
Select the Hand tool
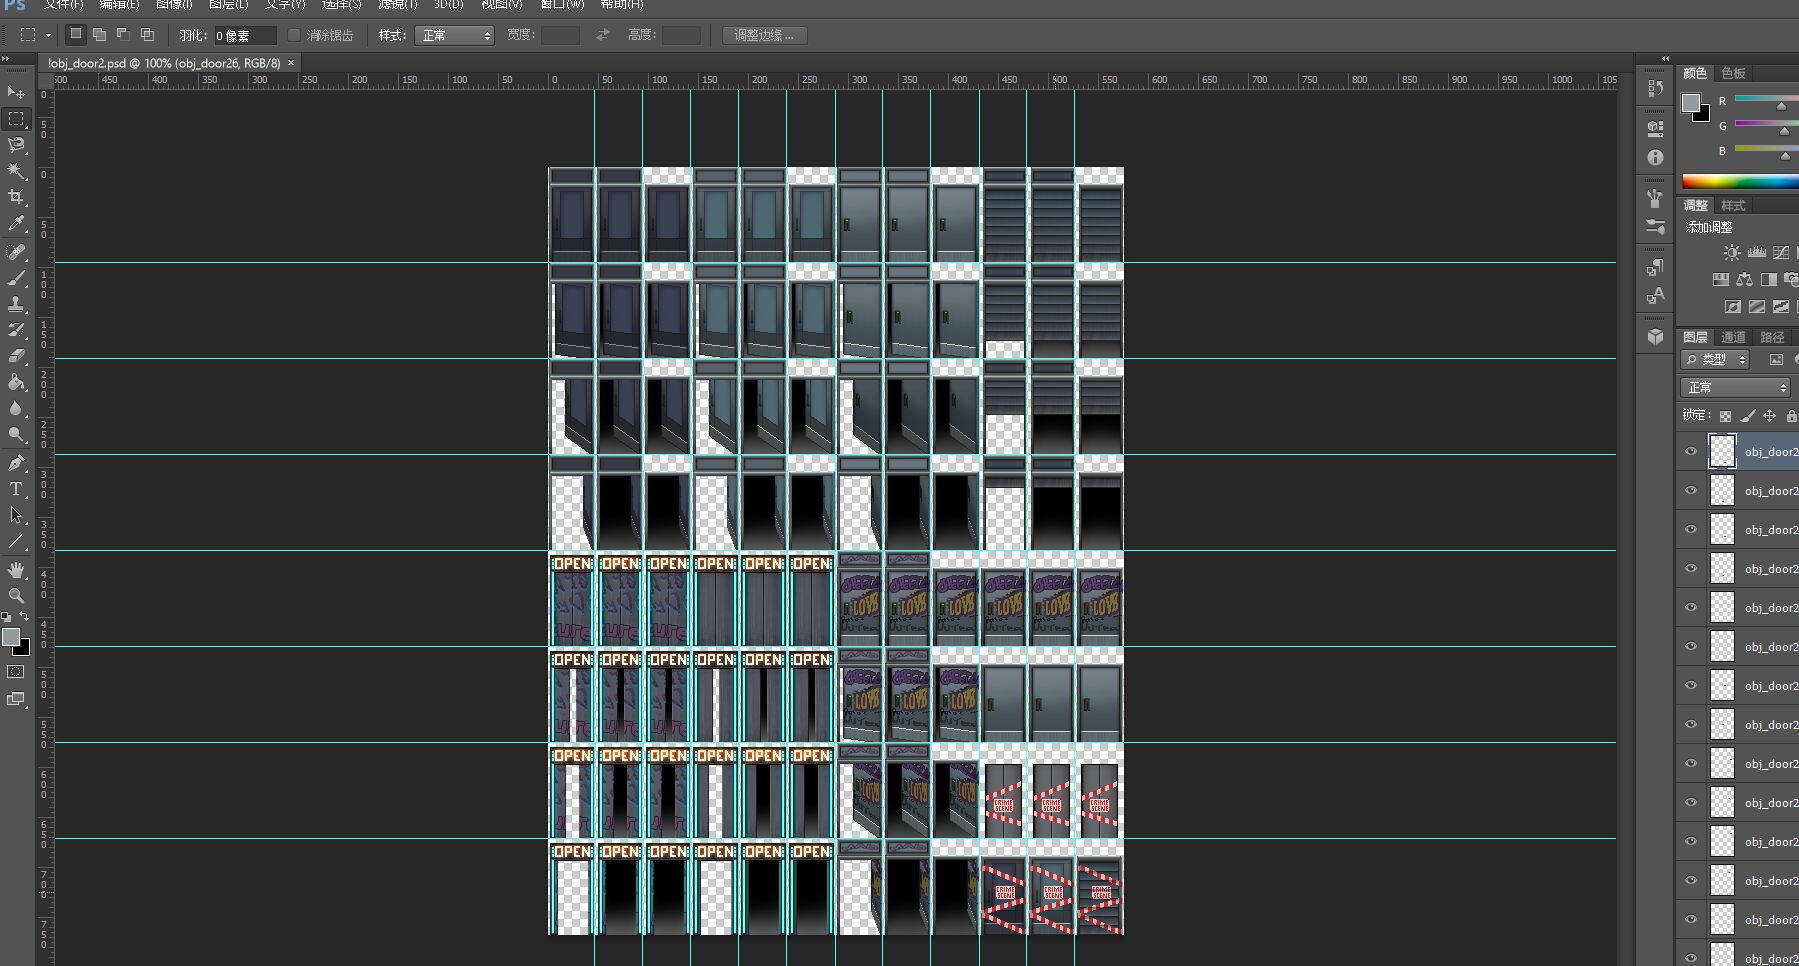click(16, 570)
